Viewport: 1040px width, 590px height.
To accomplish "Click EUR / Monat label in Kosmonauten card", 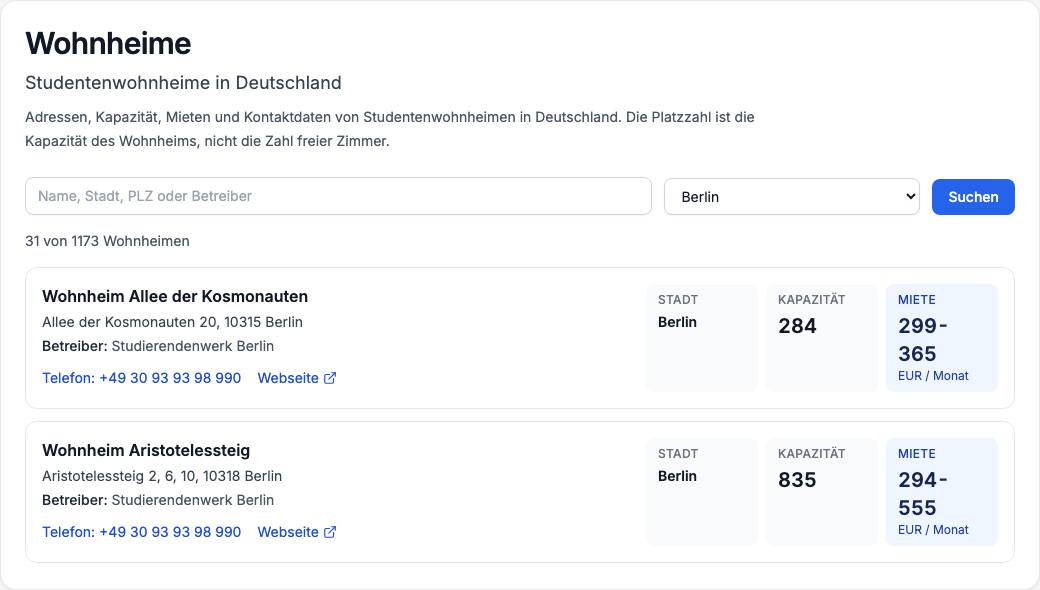I will tap(933, 376).
